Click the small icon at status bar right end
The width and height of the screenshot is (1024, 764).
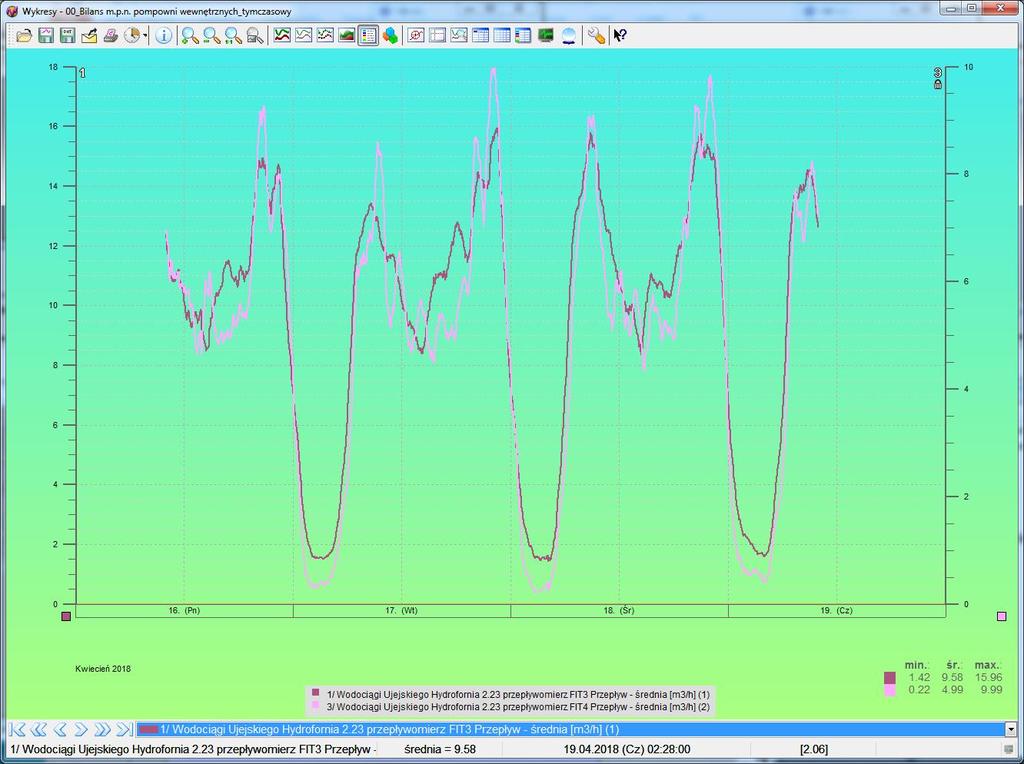[x=1010, y=750]
